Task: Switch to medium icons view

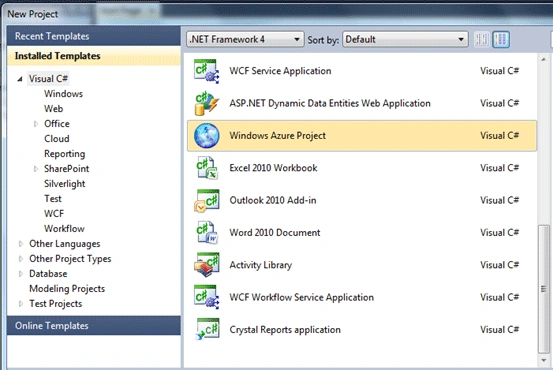Action: [501, 40]
